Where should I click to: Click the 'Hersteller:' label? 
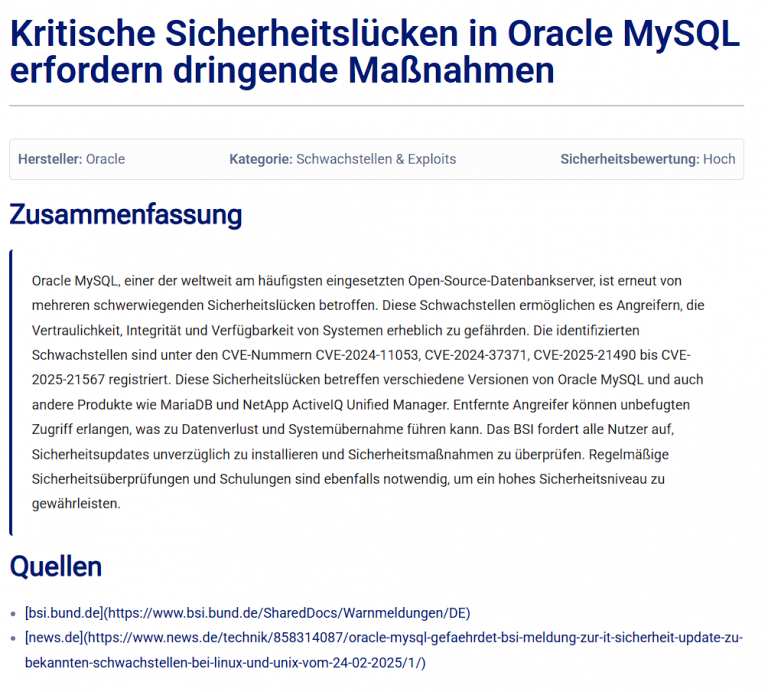[50, 159]
